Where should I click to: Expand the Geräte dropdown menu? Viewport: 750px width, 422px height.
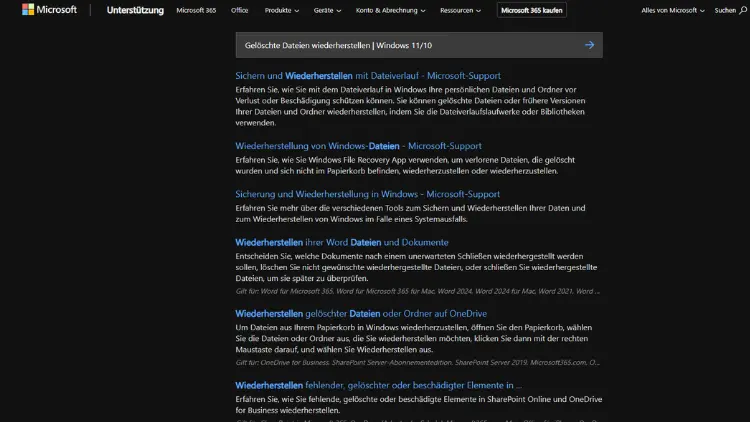327,10
